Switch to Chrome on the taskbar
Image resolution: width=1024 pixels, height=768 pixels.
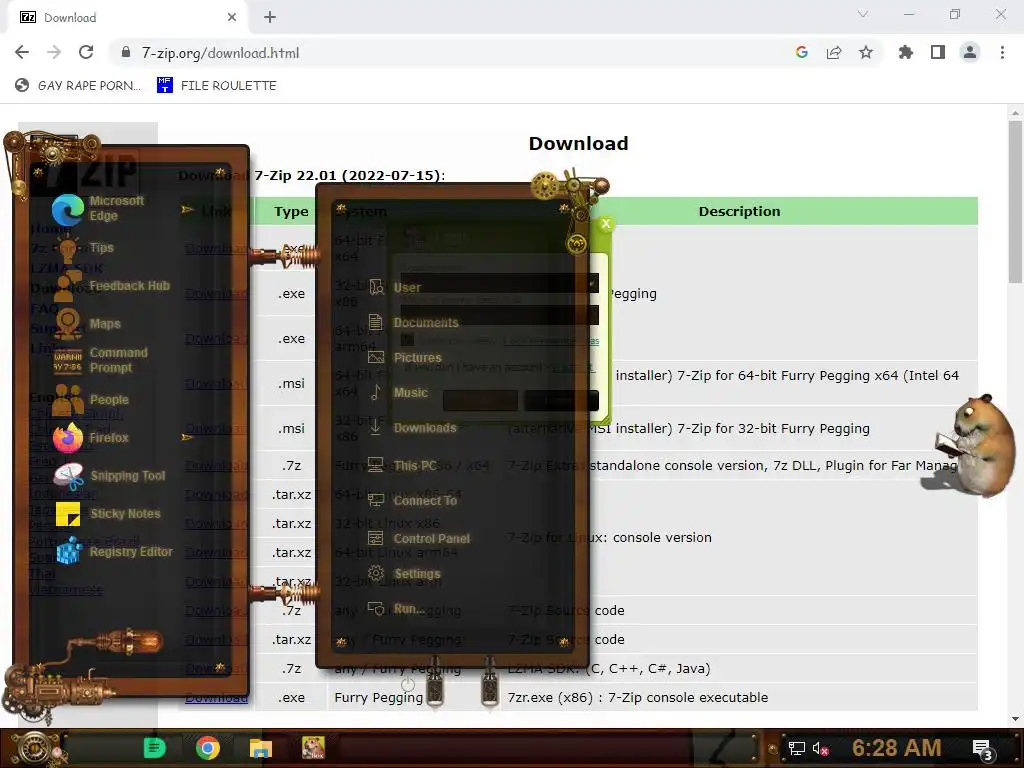point(208,748)
